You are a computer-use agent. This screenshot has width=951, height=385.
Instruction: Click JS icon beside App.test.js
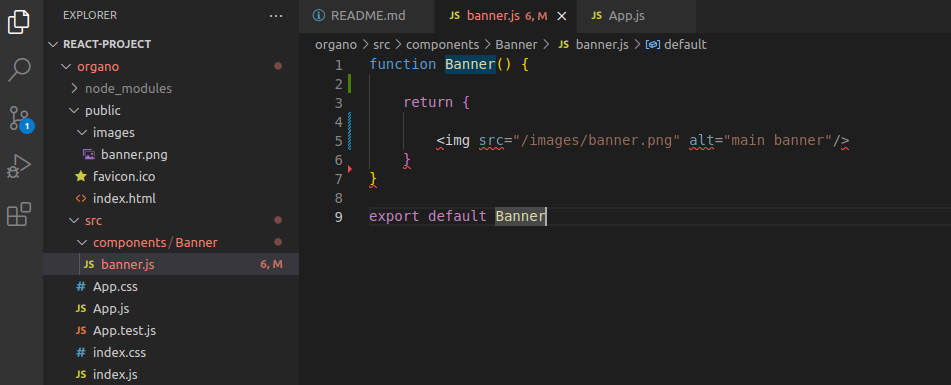click(x=81, y=330)
